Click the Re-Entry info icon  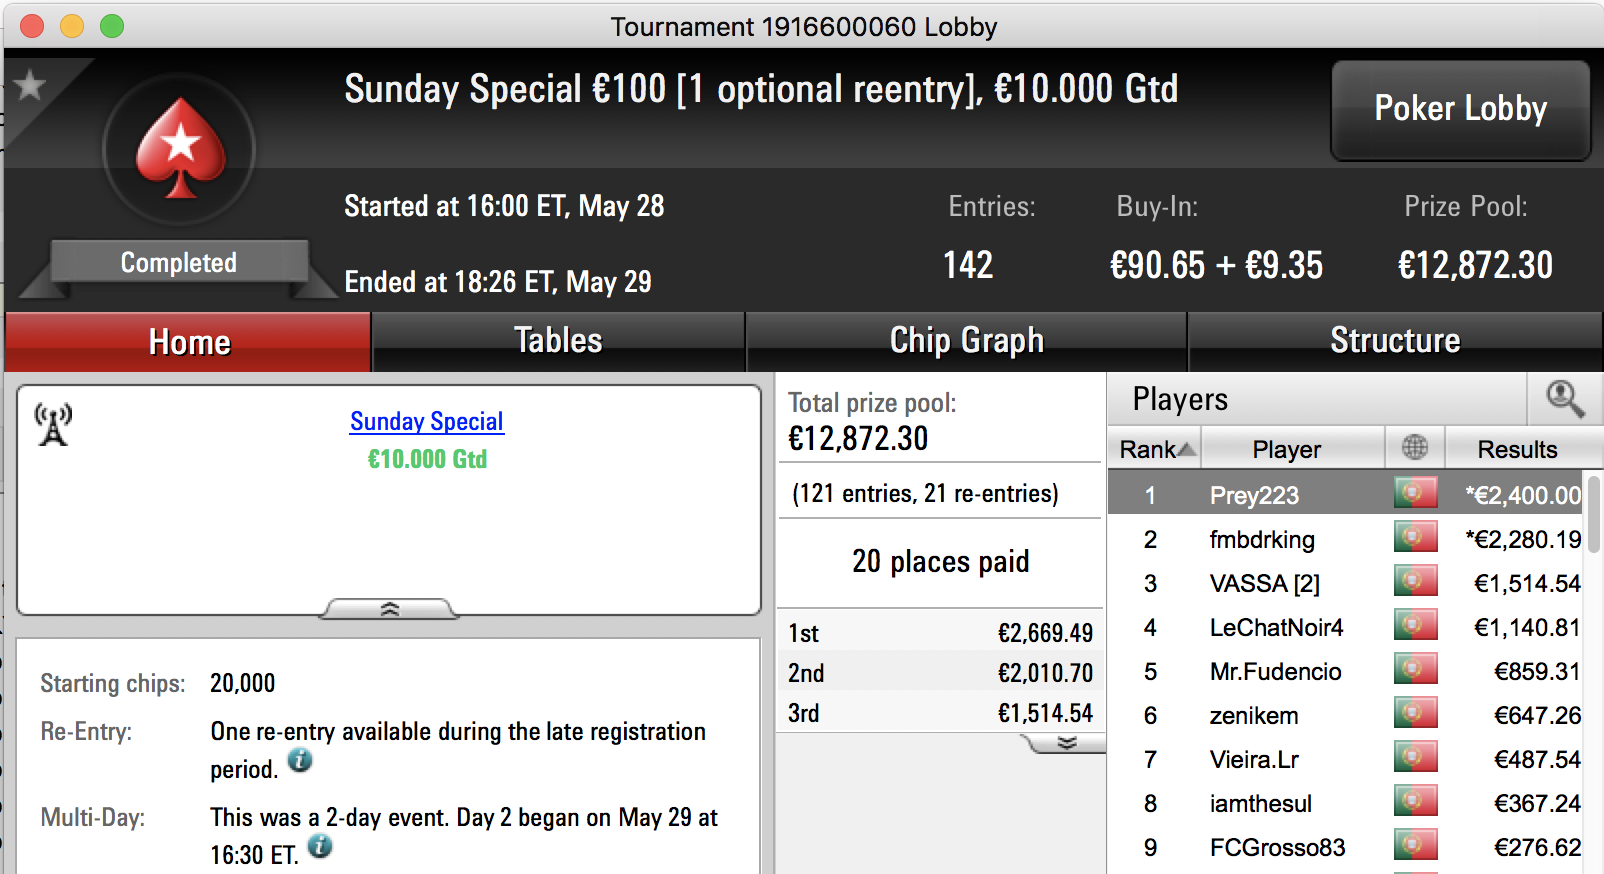coord(300,760)
